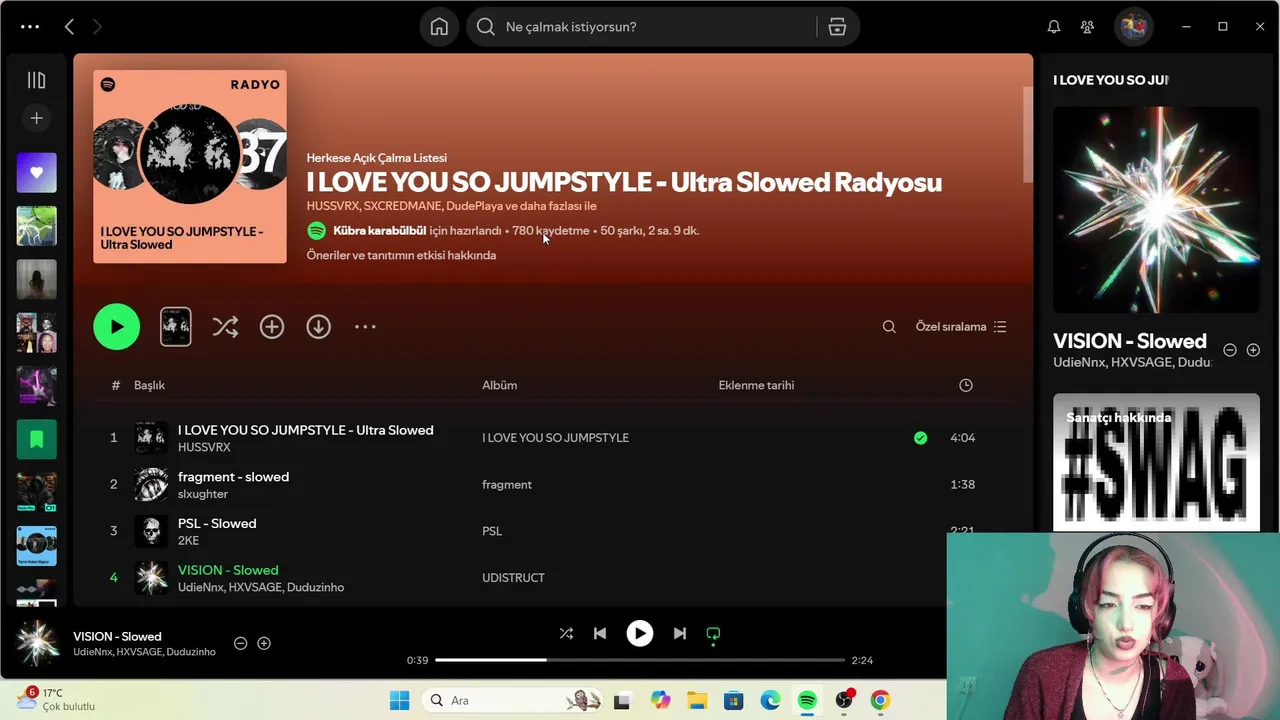1280x720 pixels.
Task: Sort by Eklenme tarihi column
Action: [x=756, y=385]
